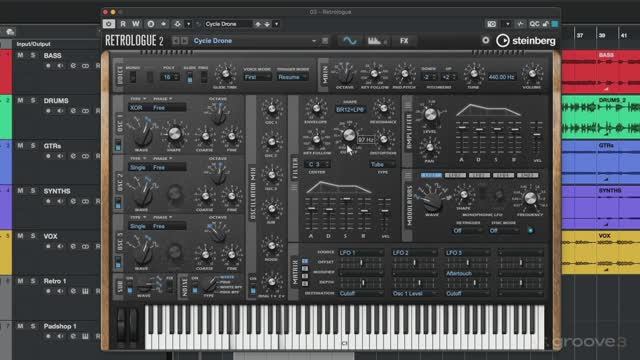This screenshot has height=360, width=640.
Task: Solo the BASS track
Action: (33, 55)
